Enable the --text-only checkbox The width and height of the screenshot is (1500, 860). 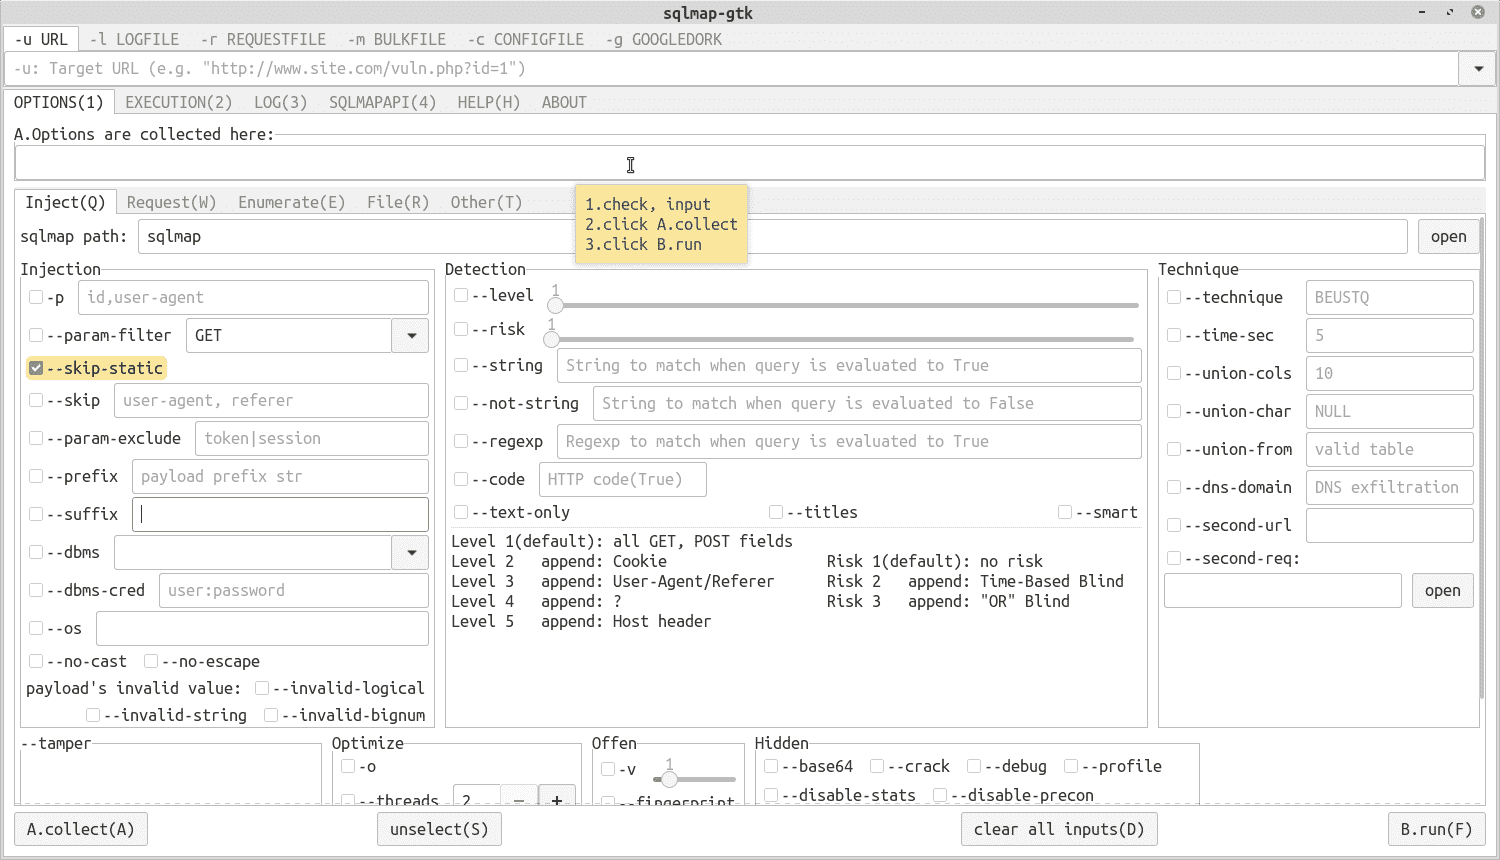tap(461, 512)
